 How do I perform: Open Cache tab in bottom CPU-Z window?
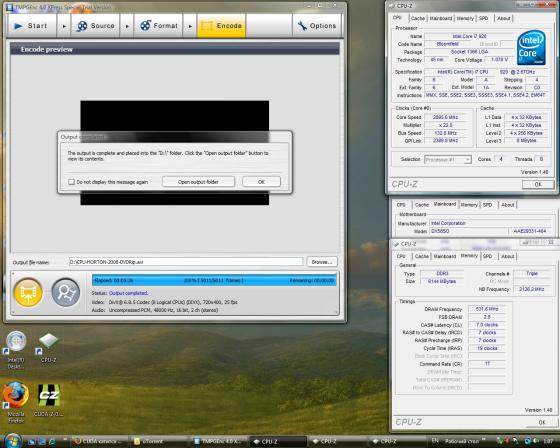[421, 256]
